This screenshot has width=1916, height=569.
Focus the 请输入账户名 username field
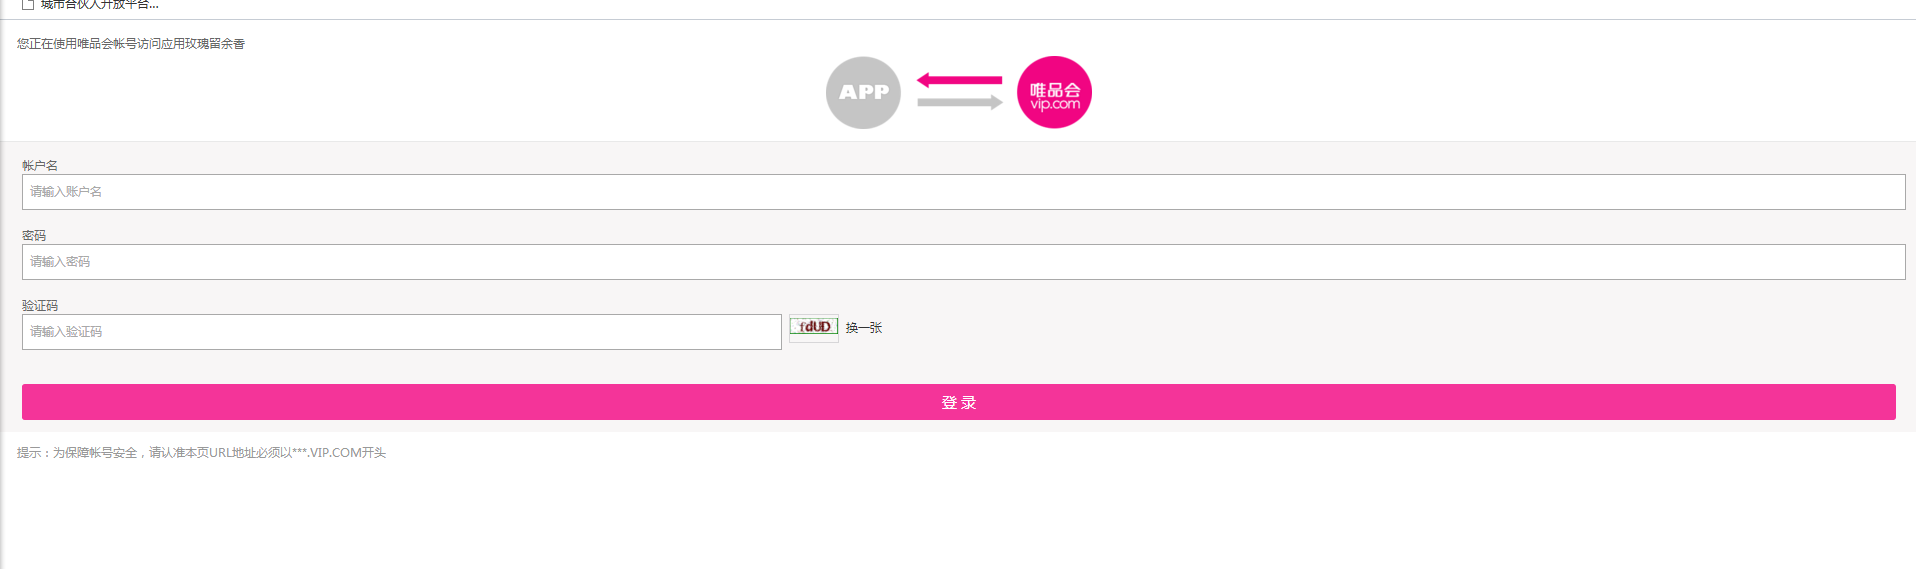[963, 192]
